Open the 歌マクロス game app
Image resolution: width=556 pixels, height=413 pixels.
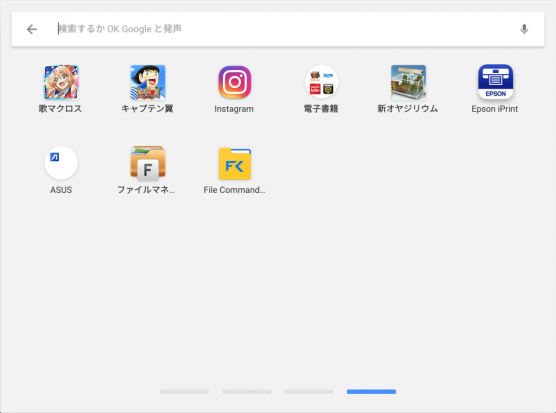(61, 82)
